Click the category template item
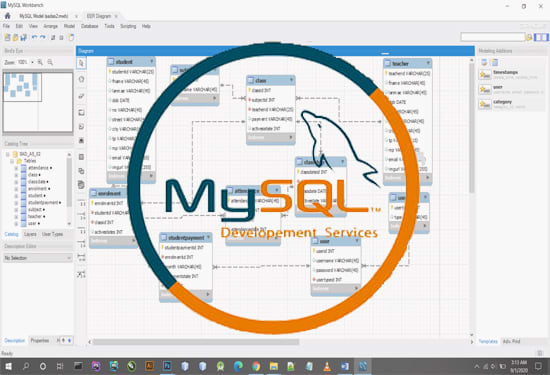This screenshot has width=550, height=375. (x=511, y=104)
